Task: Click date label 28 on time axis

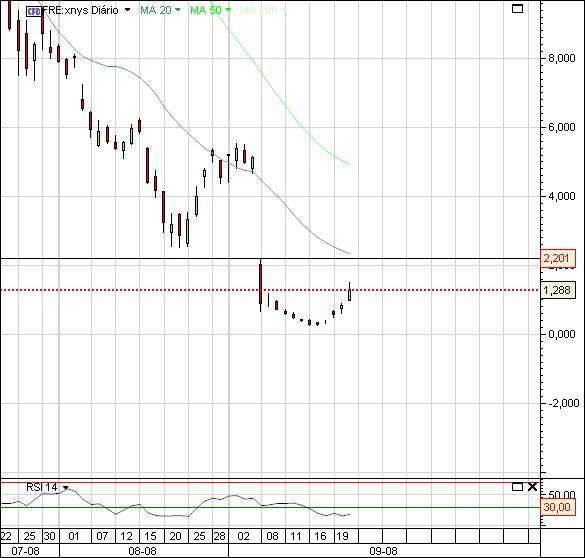Action: [219, 536]
